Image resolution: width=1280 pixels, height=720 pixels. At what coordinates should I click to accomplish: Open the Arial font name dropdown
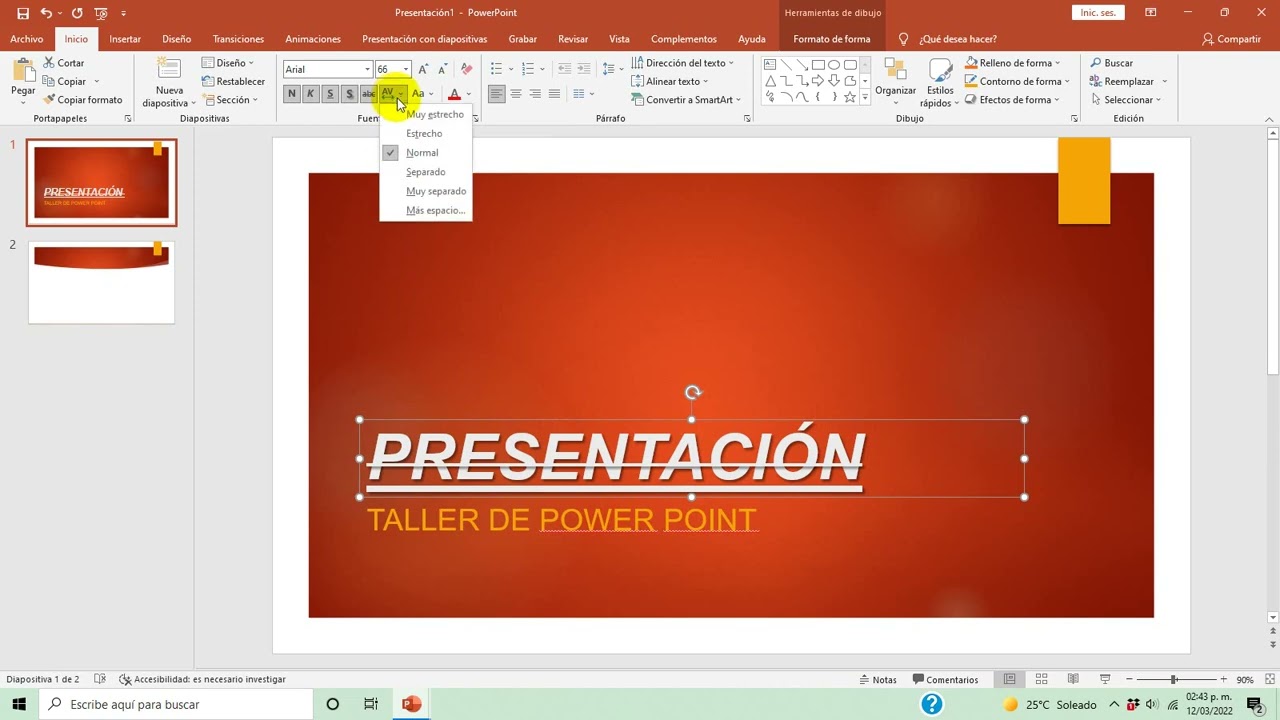tap(367, 69)
